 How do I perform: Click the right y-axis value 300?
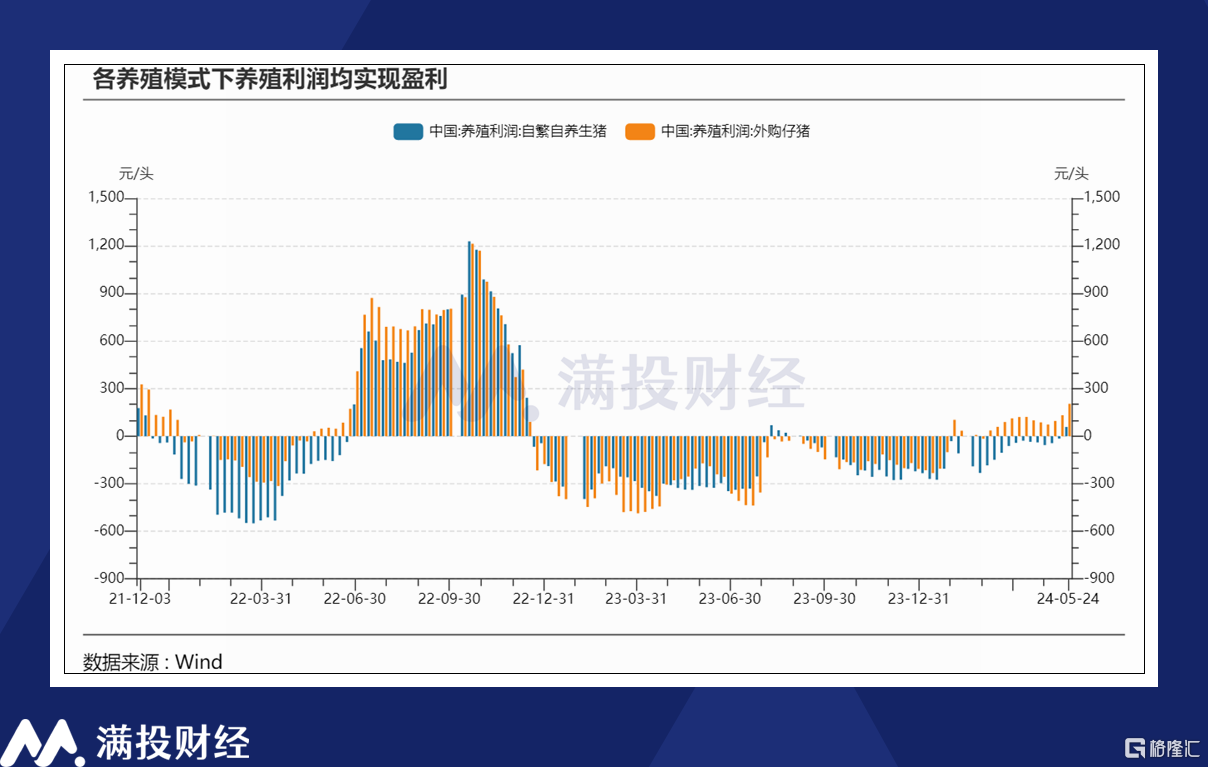pos(1096,388)
